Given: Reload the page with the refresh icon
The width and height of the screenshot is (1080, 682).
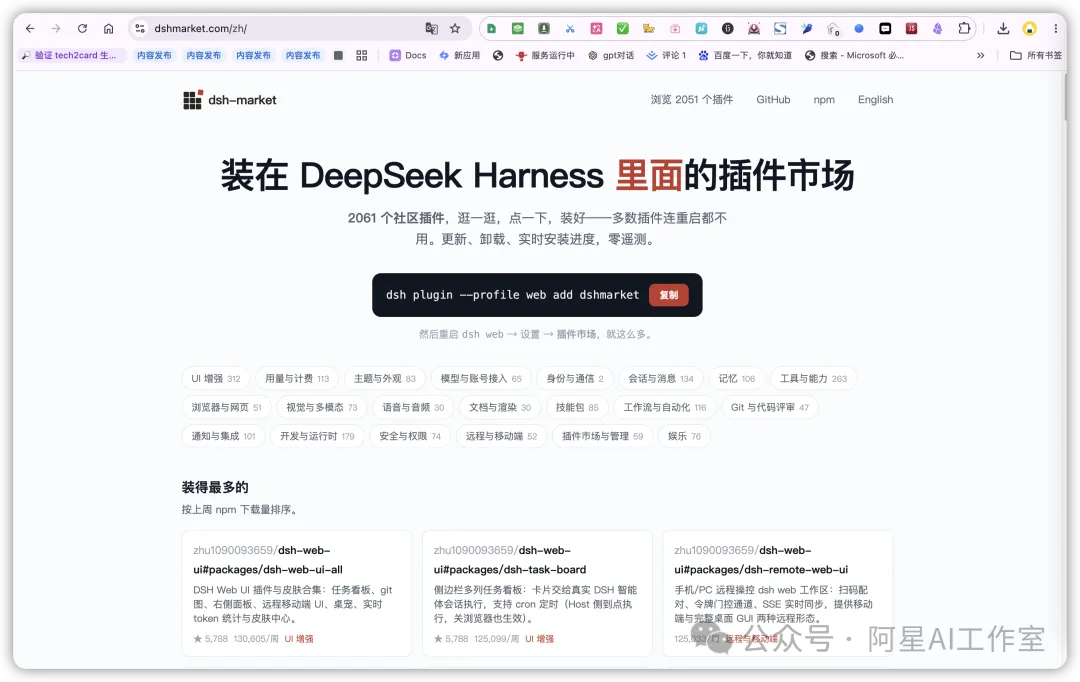Looking at the screenshot, I should coord(82,28).
